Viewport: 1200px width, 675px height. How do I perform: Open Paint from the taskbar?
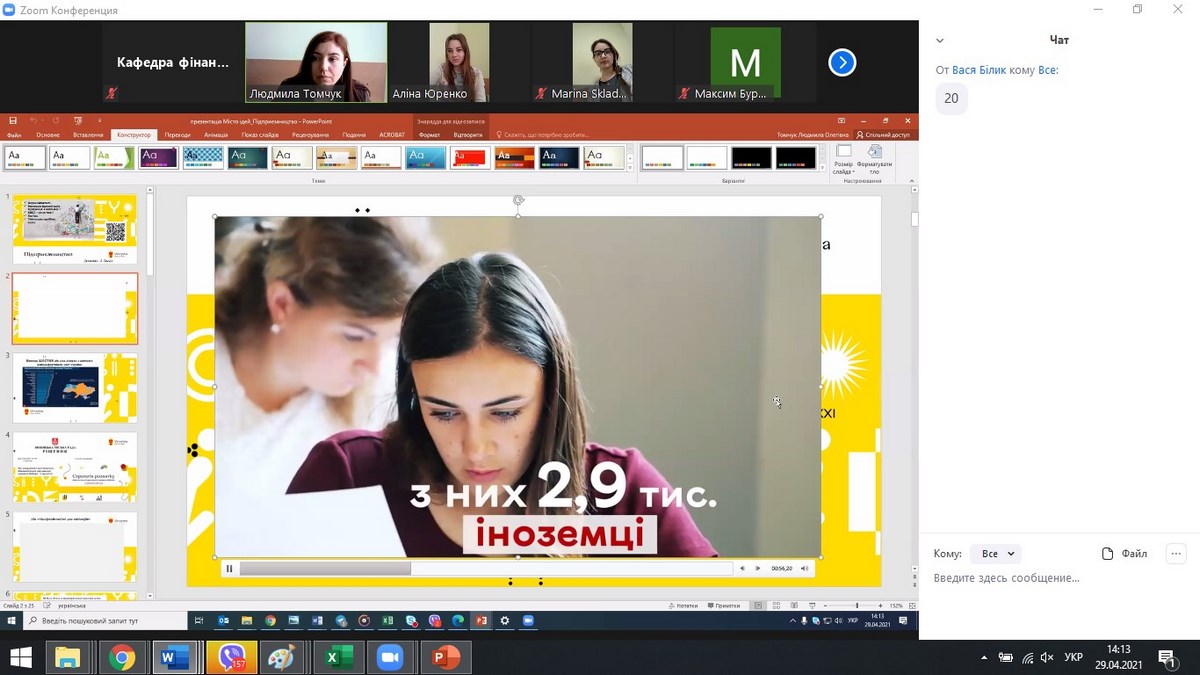[284, 657]
